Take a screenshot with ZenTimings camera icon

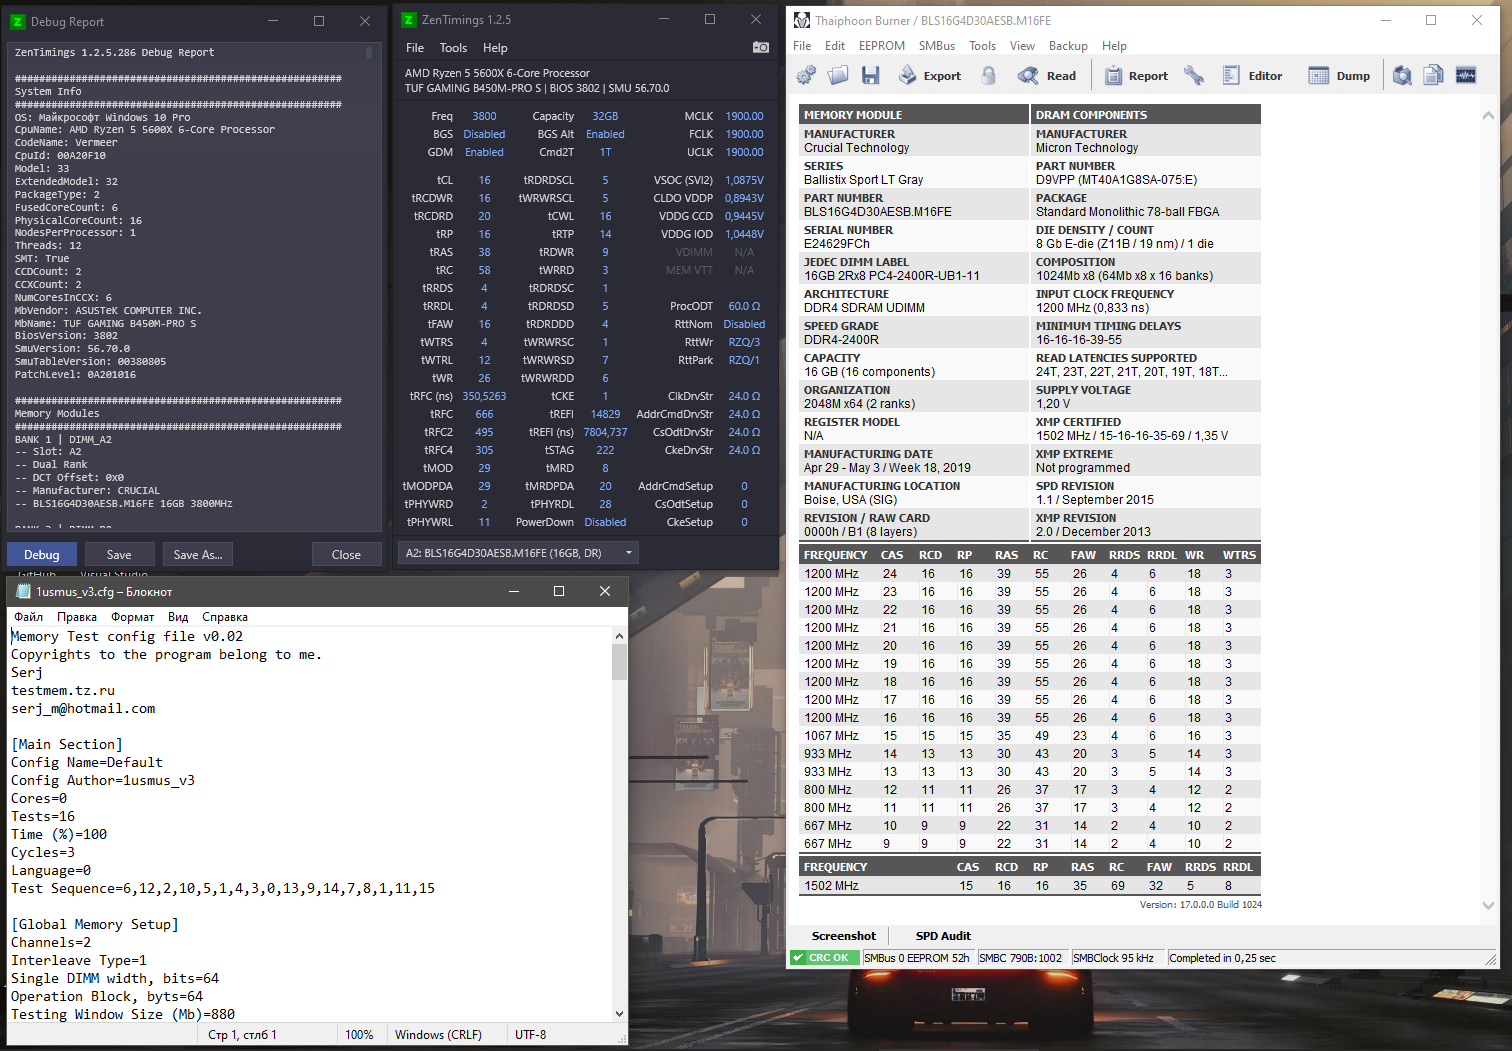[761, 47]
